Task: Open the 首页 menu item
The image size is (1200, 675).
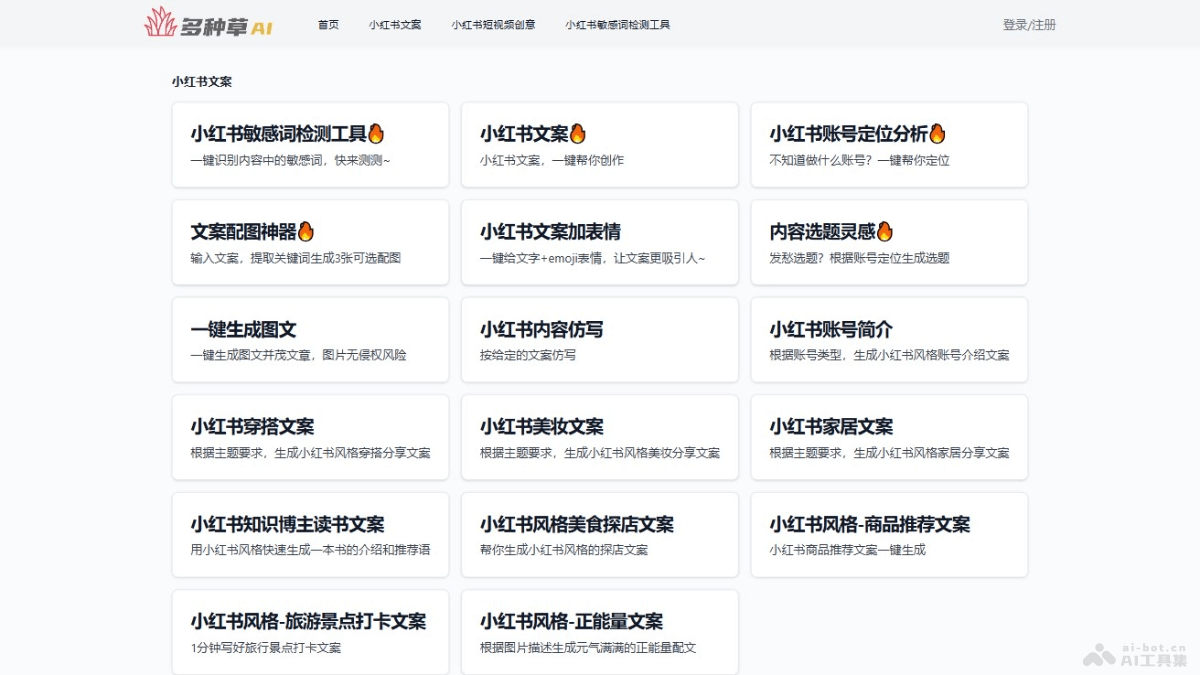Action: coord(327,25)
